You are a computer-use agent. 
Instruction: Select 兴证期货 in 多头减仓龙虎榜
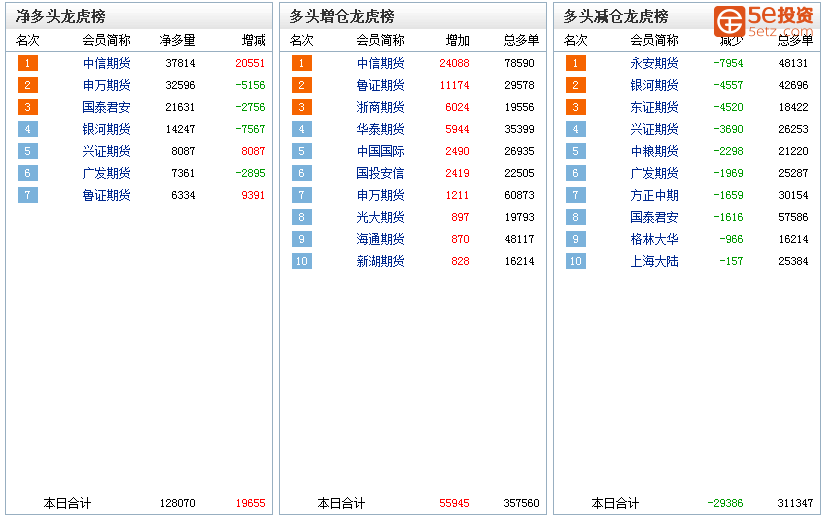pos(654,129)
